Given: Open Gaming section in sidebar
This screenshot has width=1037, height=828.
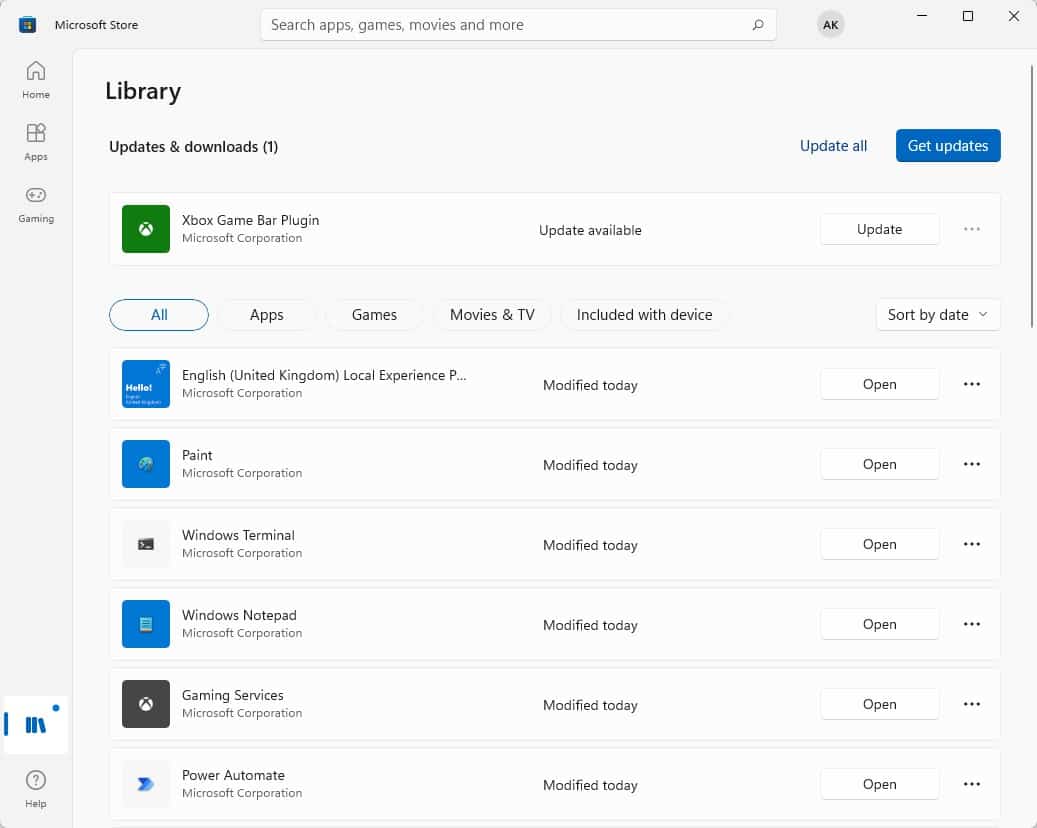Looking at the screenshot, I should (36, 204).
